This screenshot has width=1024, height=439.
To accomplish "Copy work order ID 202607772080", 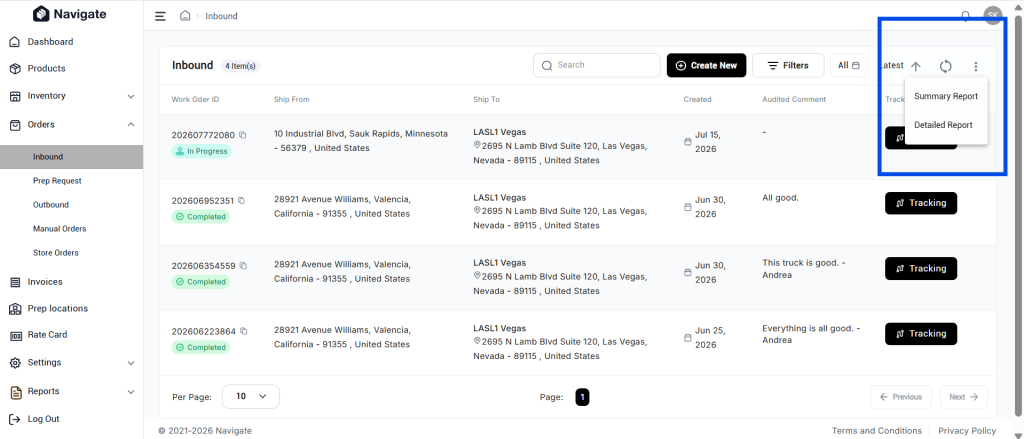I will tap(242, 135).
